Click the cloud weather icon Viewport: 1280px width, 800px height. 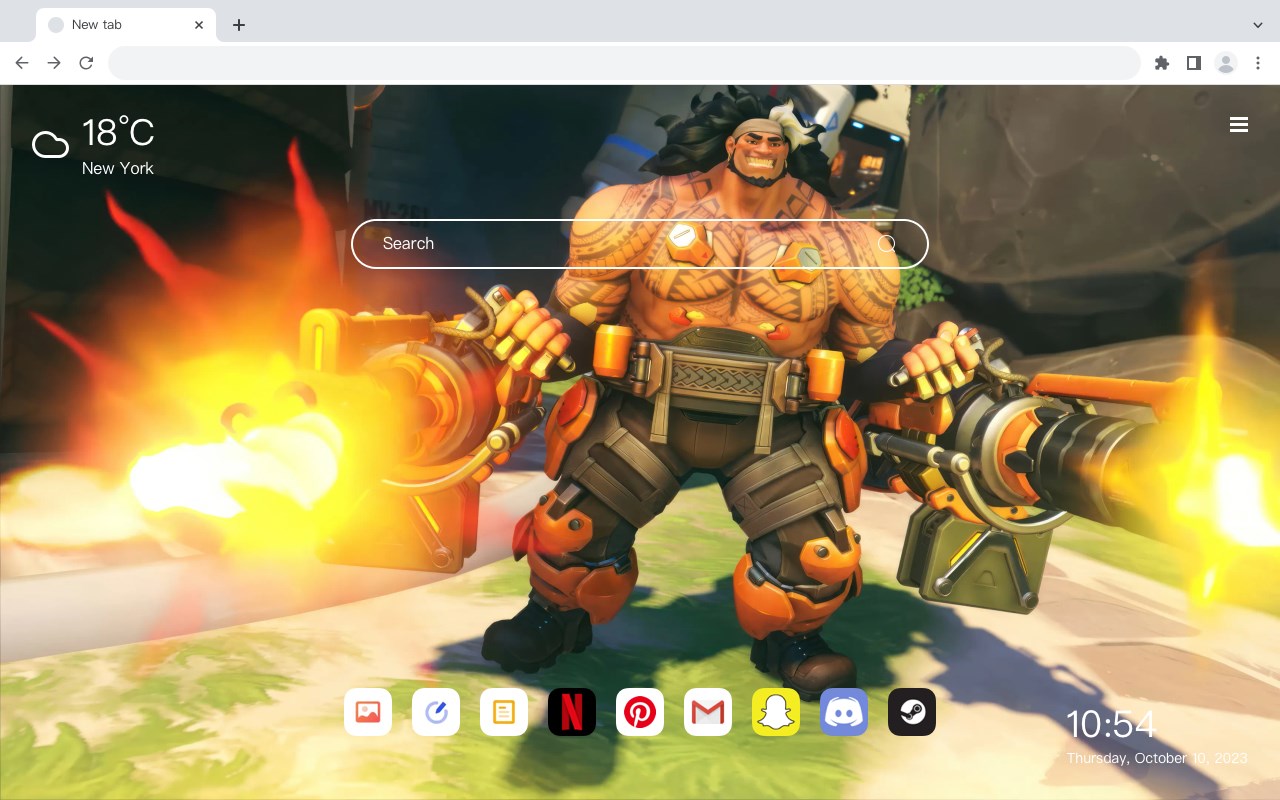tap(50, 146)
